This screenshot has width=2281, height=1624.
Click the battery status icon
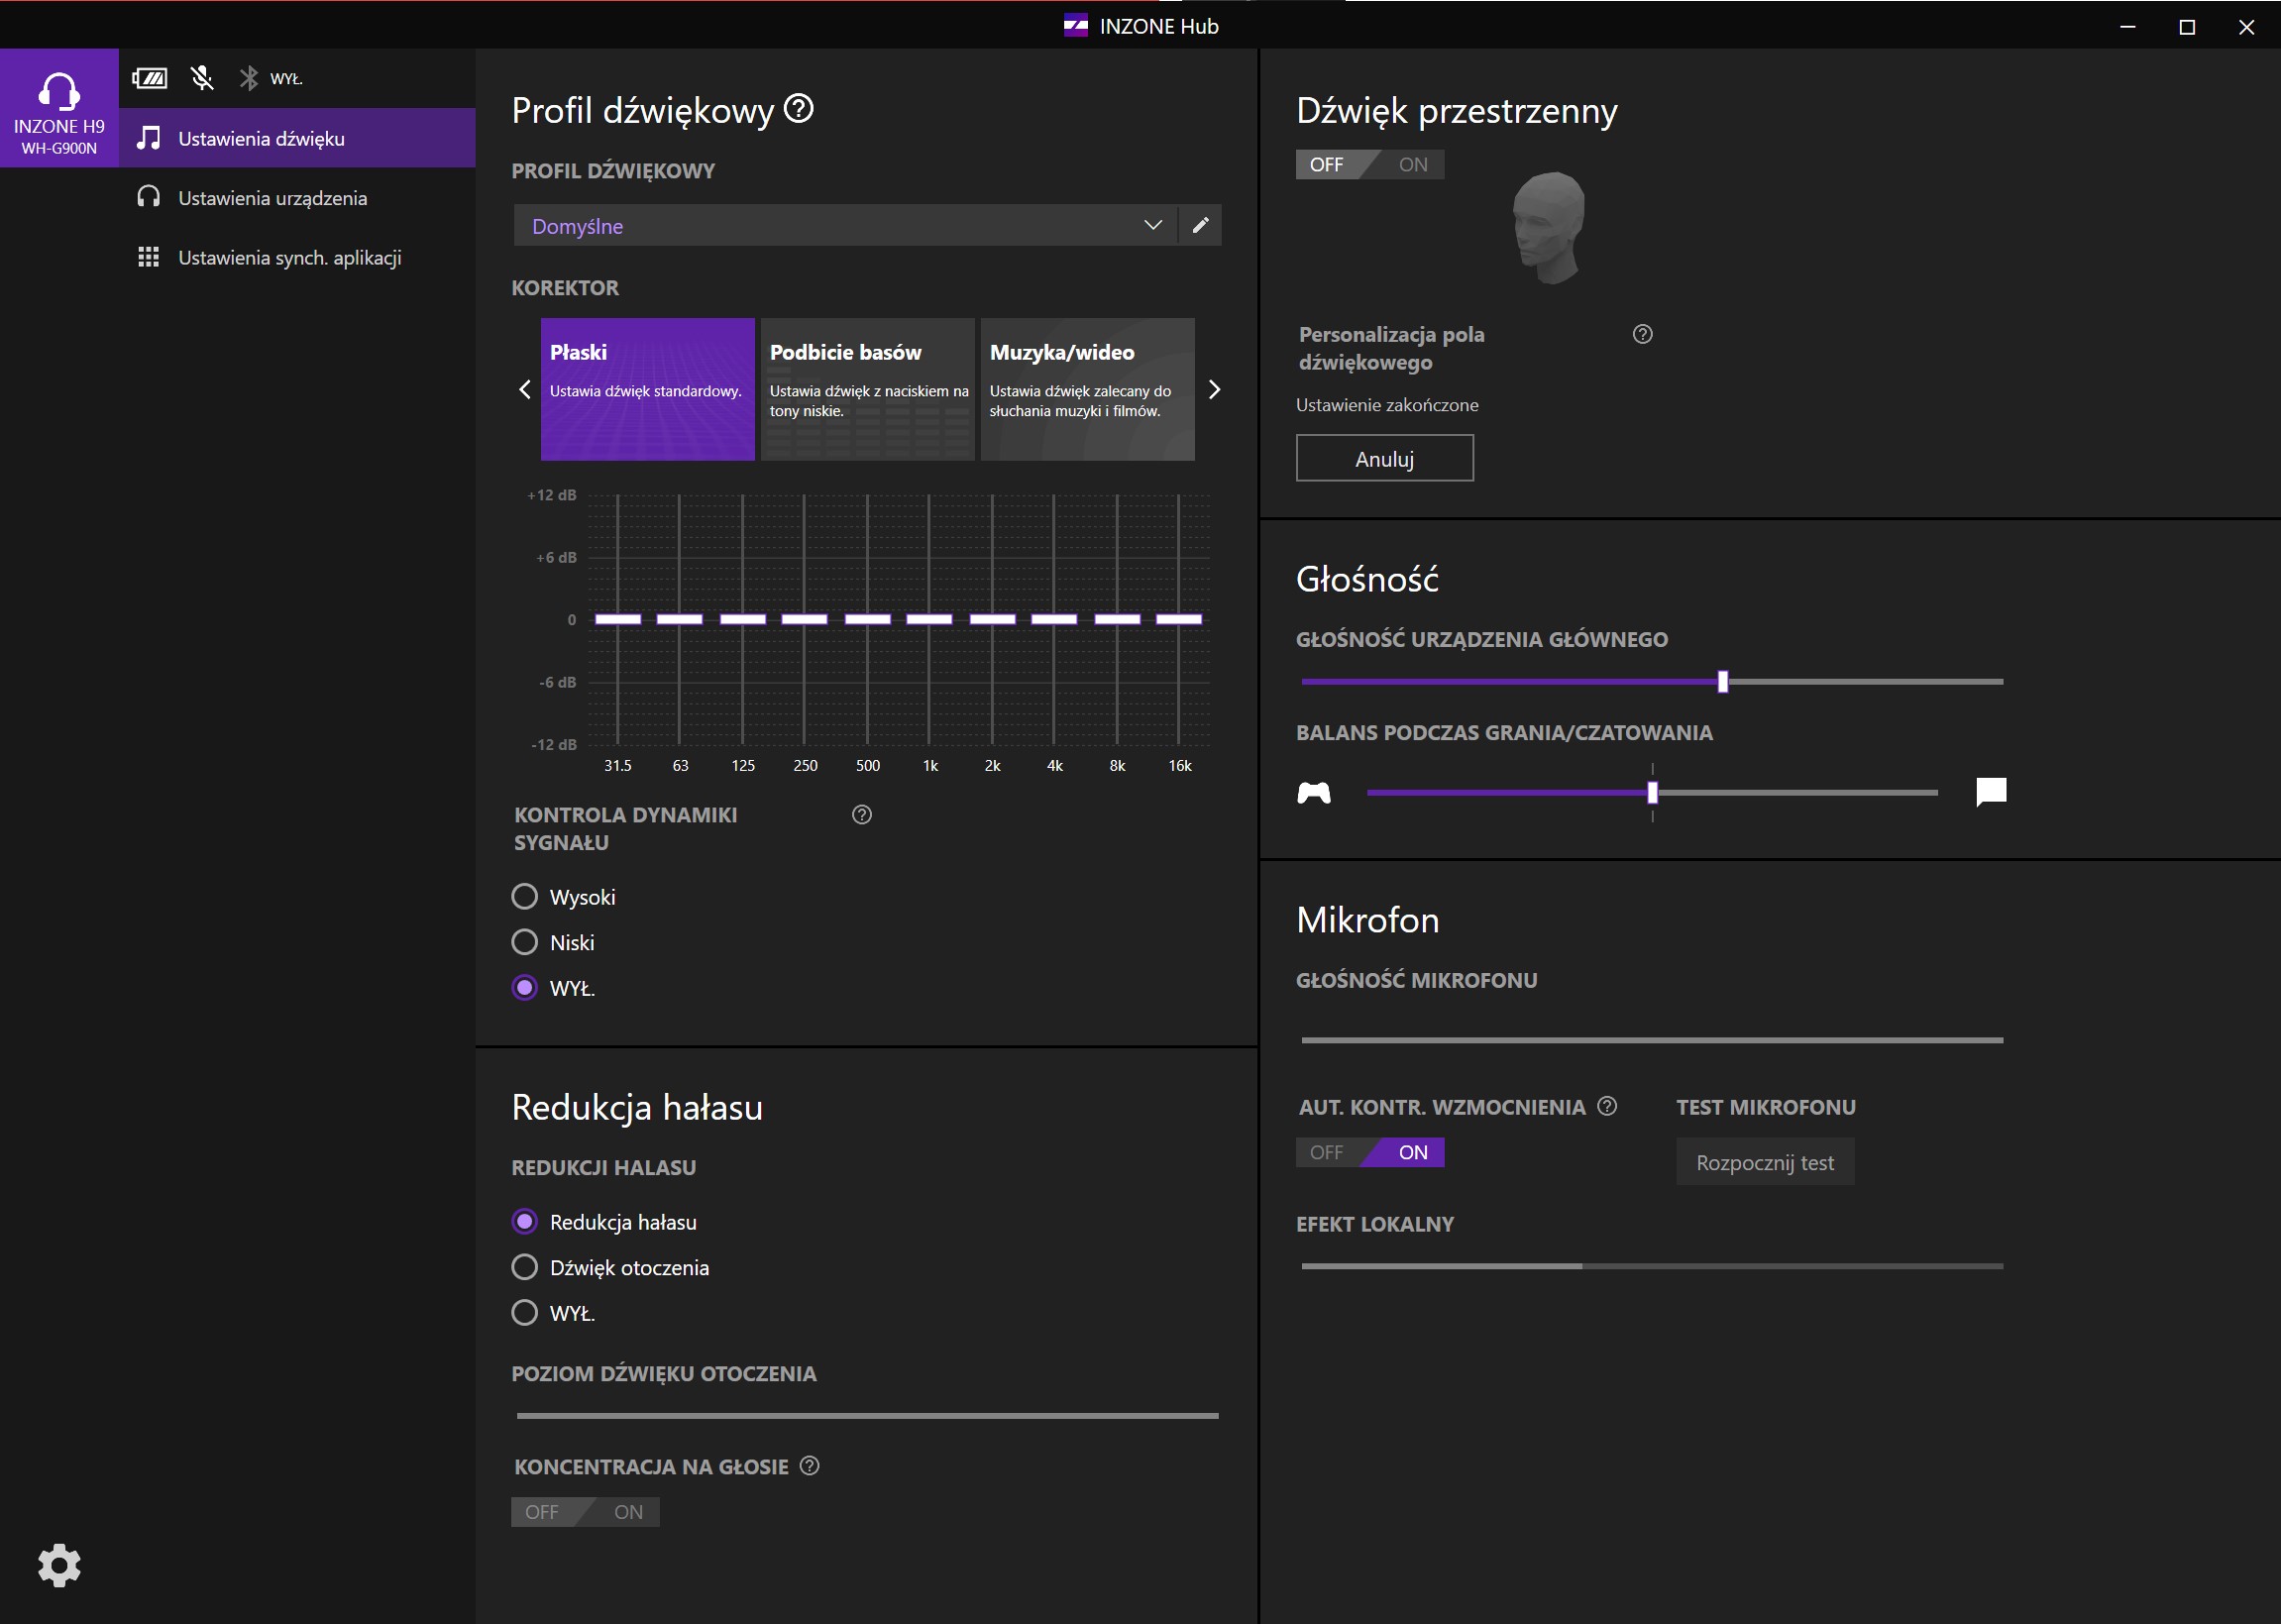[150, 78]
